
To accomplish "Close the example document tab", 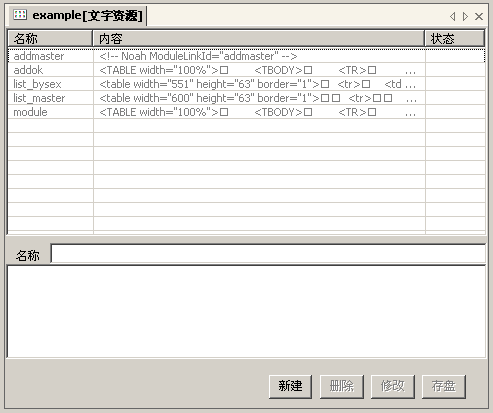I will 479,16.
